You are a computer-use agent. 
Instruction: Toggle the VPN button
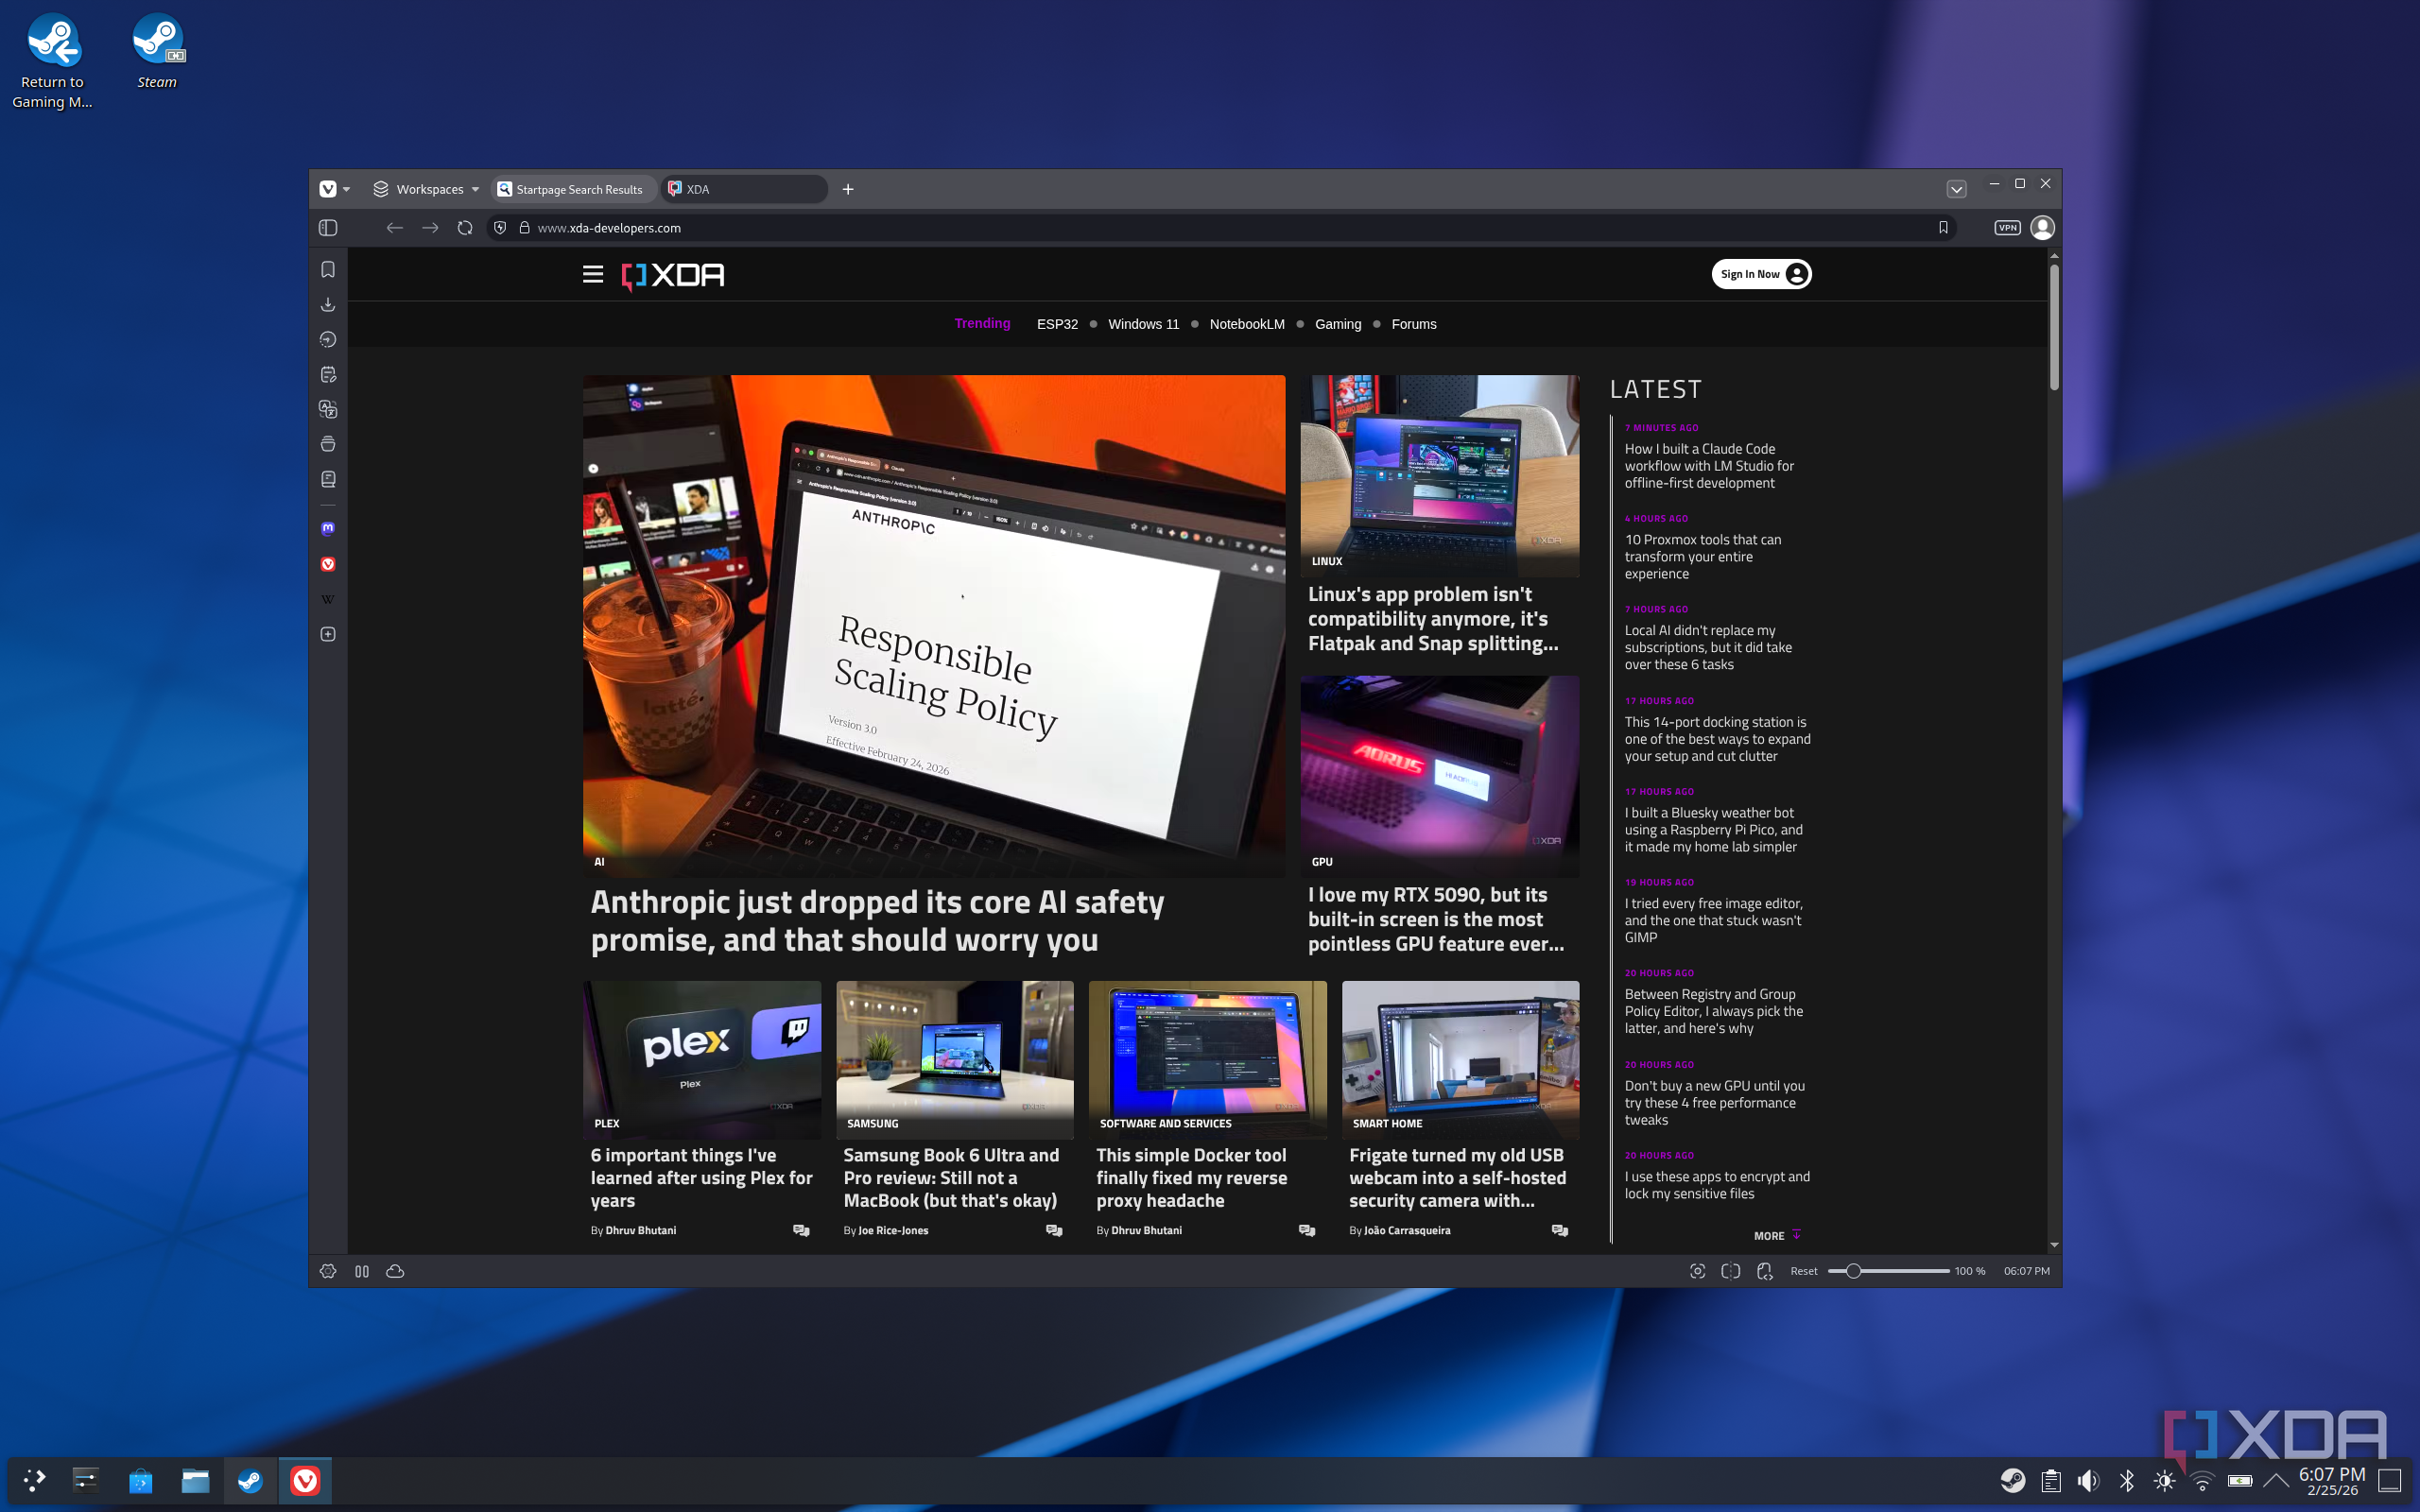pyautogui.click(x=2007, y=228)
